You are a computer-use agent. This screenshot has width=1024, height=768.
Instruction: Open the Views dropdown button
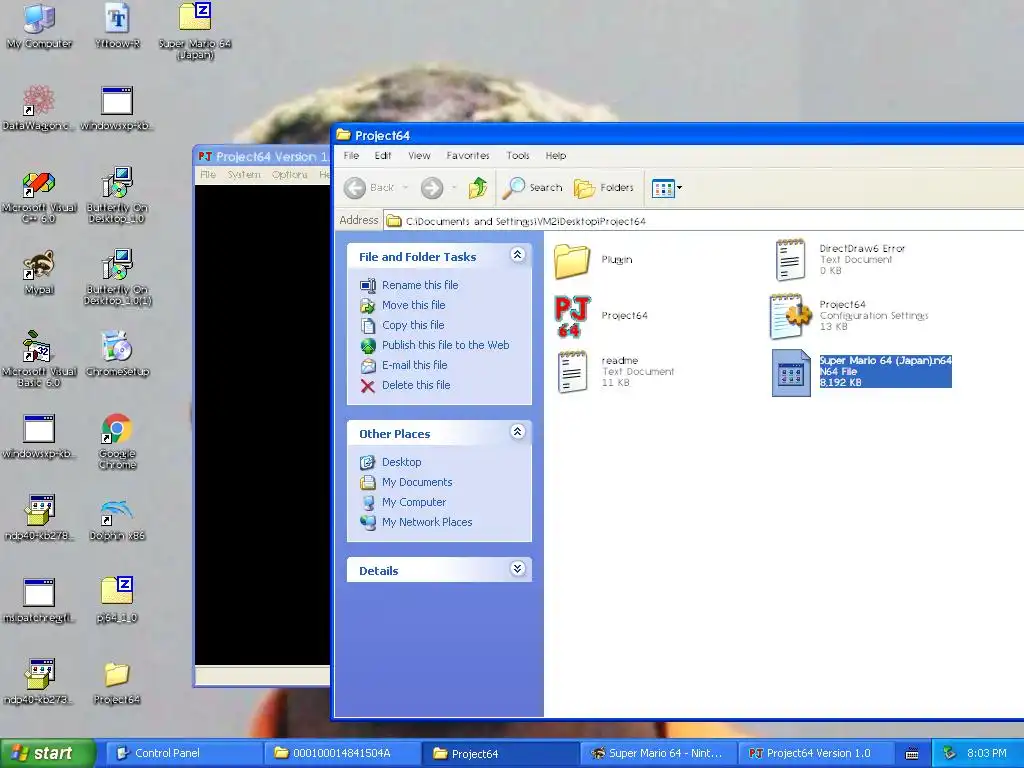pos(667,188)
